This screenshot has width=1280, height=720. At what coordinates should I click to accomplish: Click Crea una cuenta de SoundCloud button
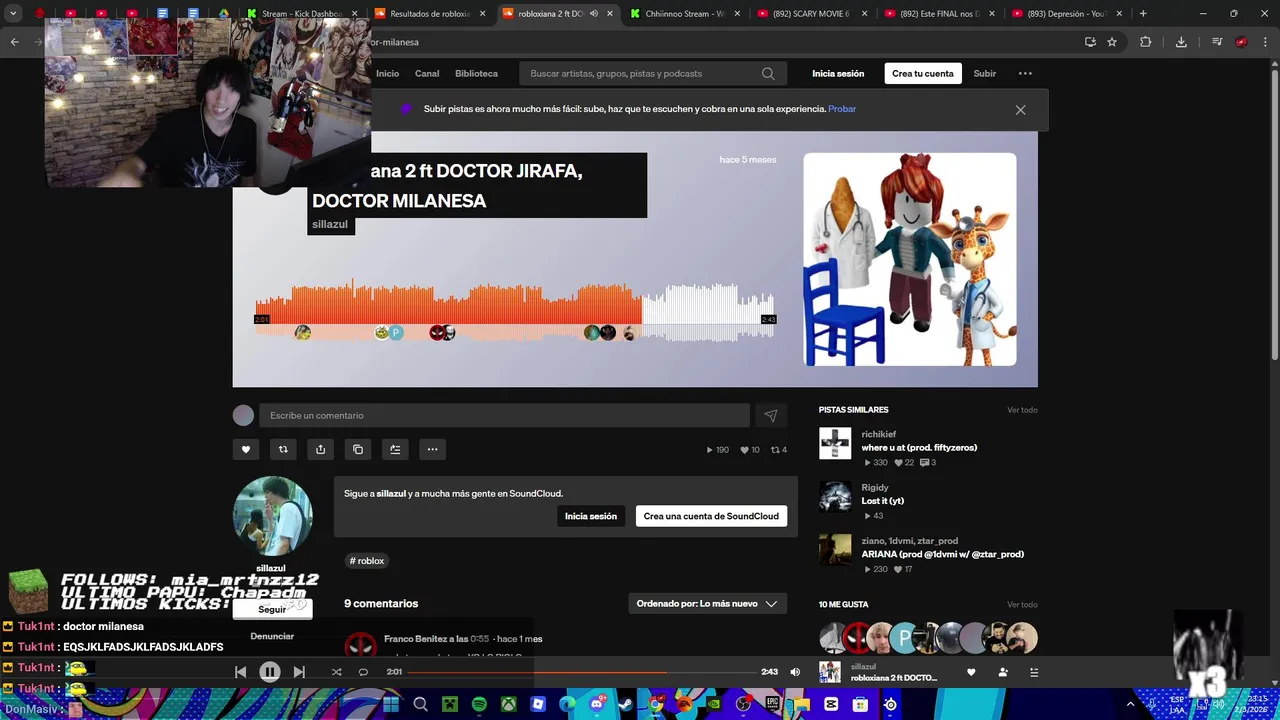tap(711, 516)
